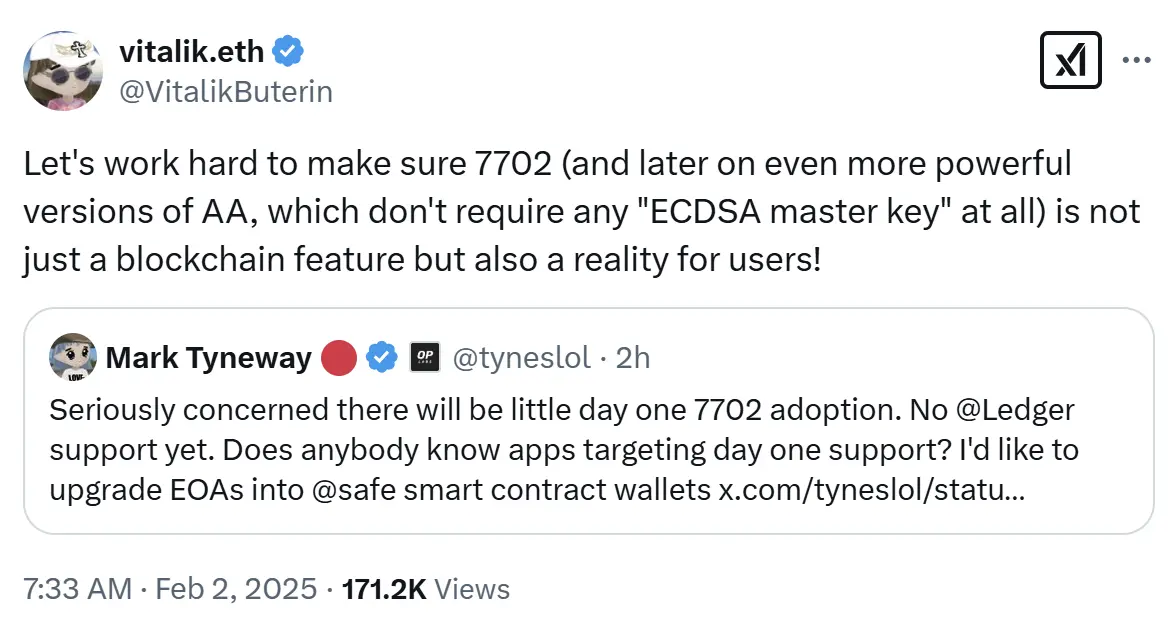Open the @tyneslol handle
The width and height of the screenshot is (1168, 637).
pos(524,357)
